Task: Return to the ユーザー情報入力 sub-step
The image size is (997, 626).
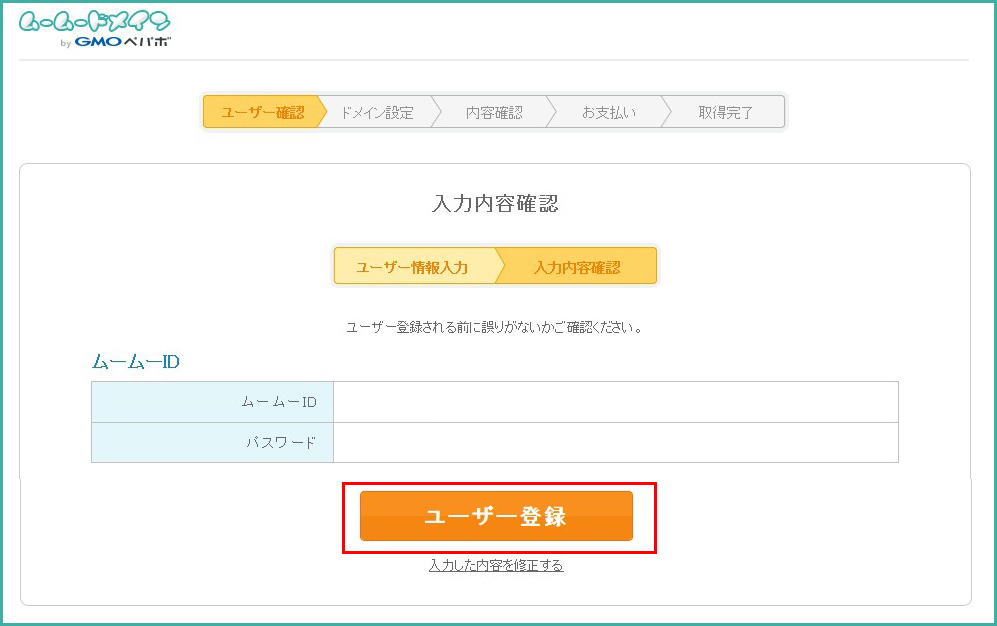Action: (412, 267)
